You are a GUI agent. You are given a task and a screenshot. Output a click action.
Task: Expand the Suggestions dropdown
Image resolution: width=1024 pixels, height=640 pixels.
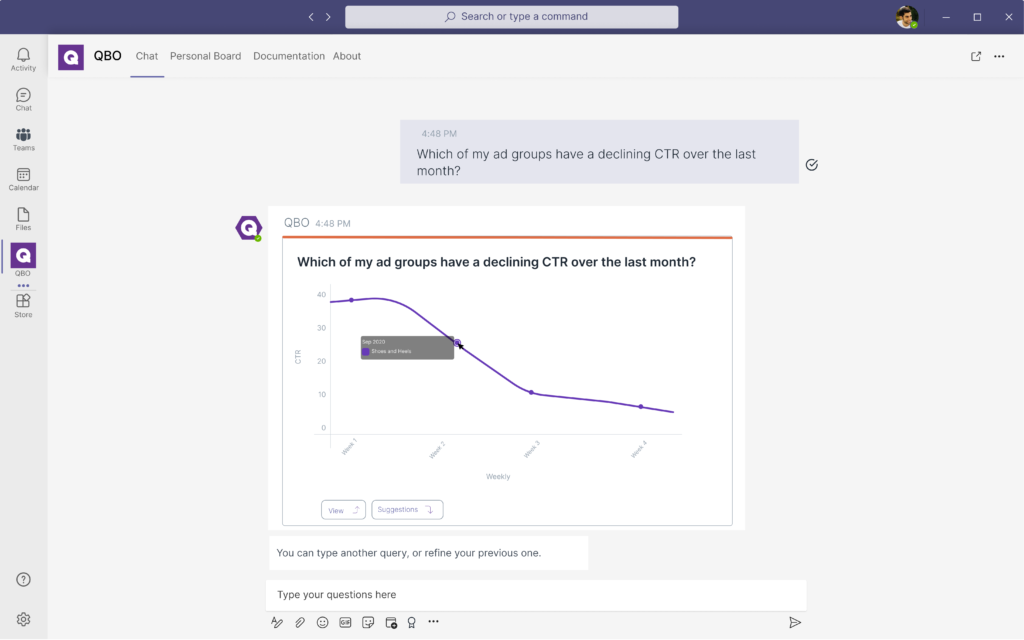[407, 510]
